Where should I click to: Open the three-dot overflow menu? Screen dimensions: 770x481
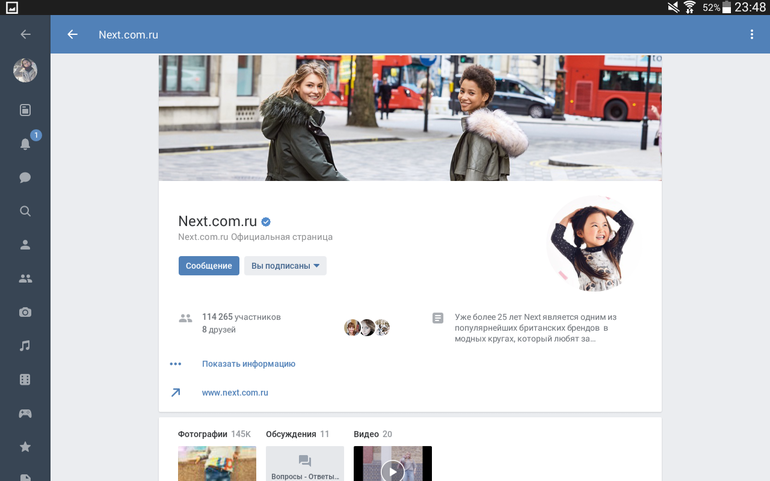point(751,34)
